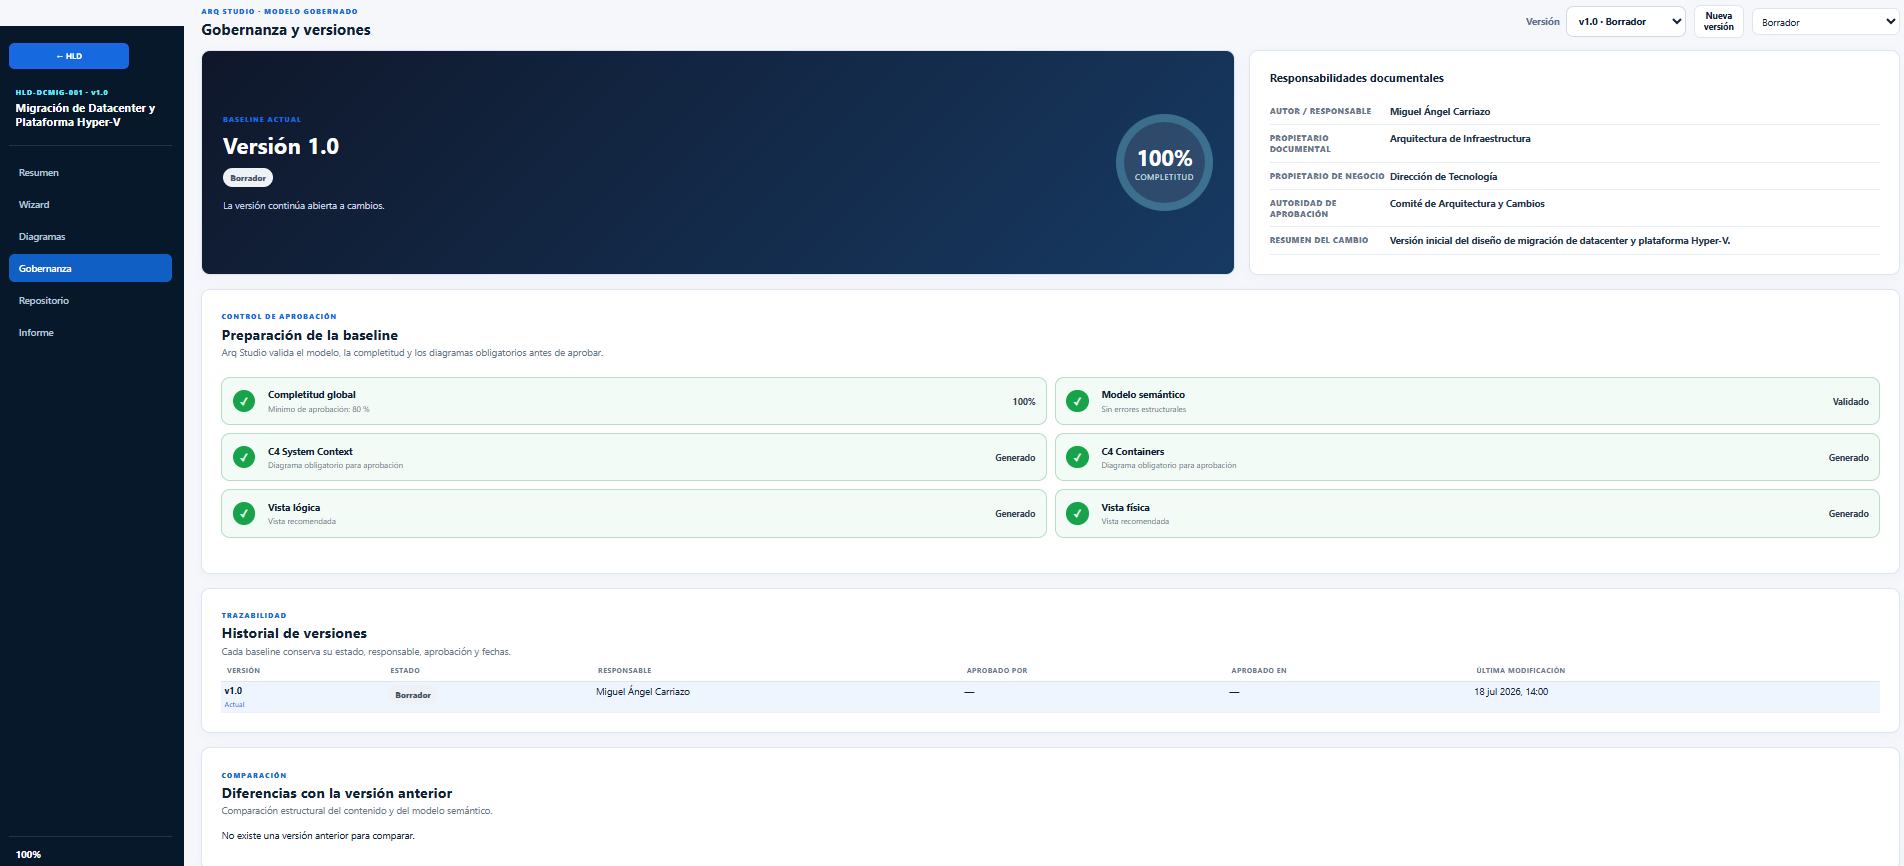Viewport: 1904px width, 866px height.
Task: Click the 100% completitud progress ring
Action: (x=1164, y=163)
